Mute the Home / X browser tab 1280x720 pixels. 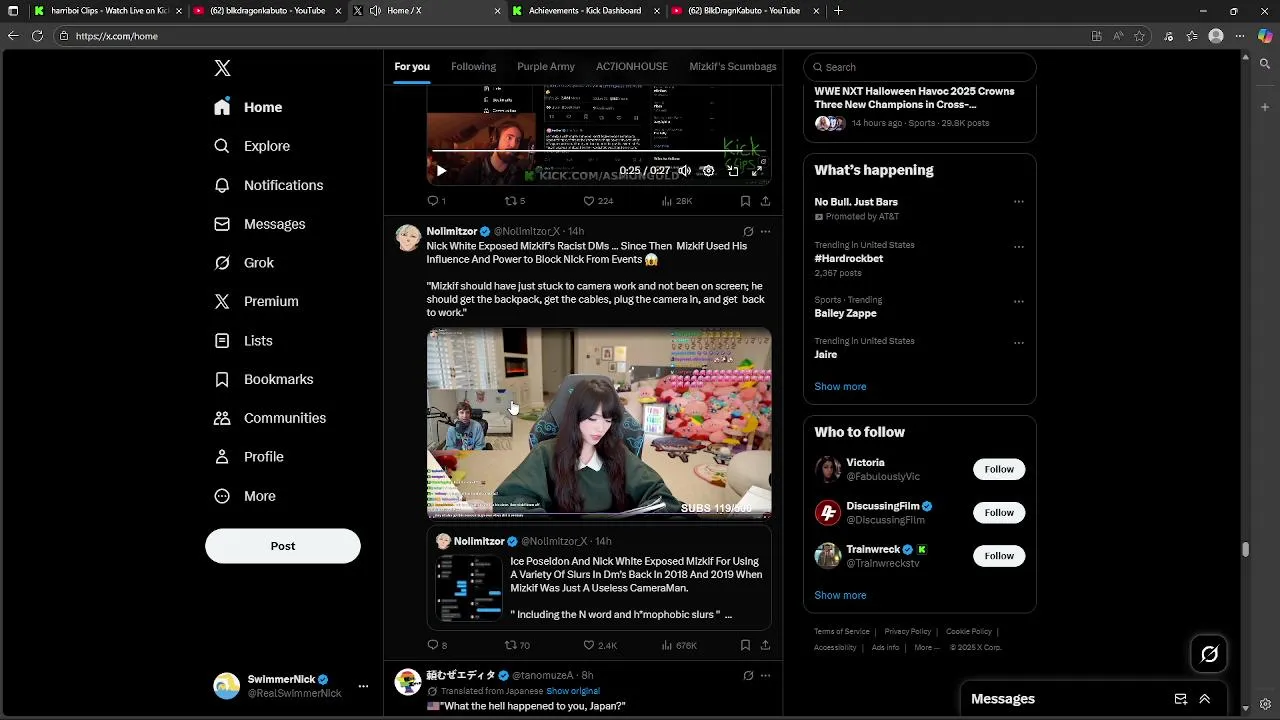(375, 11)
